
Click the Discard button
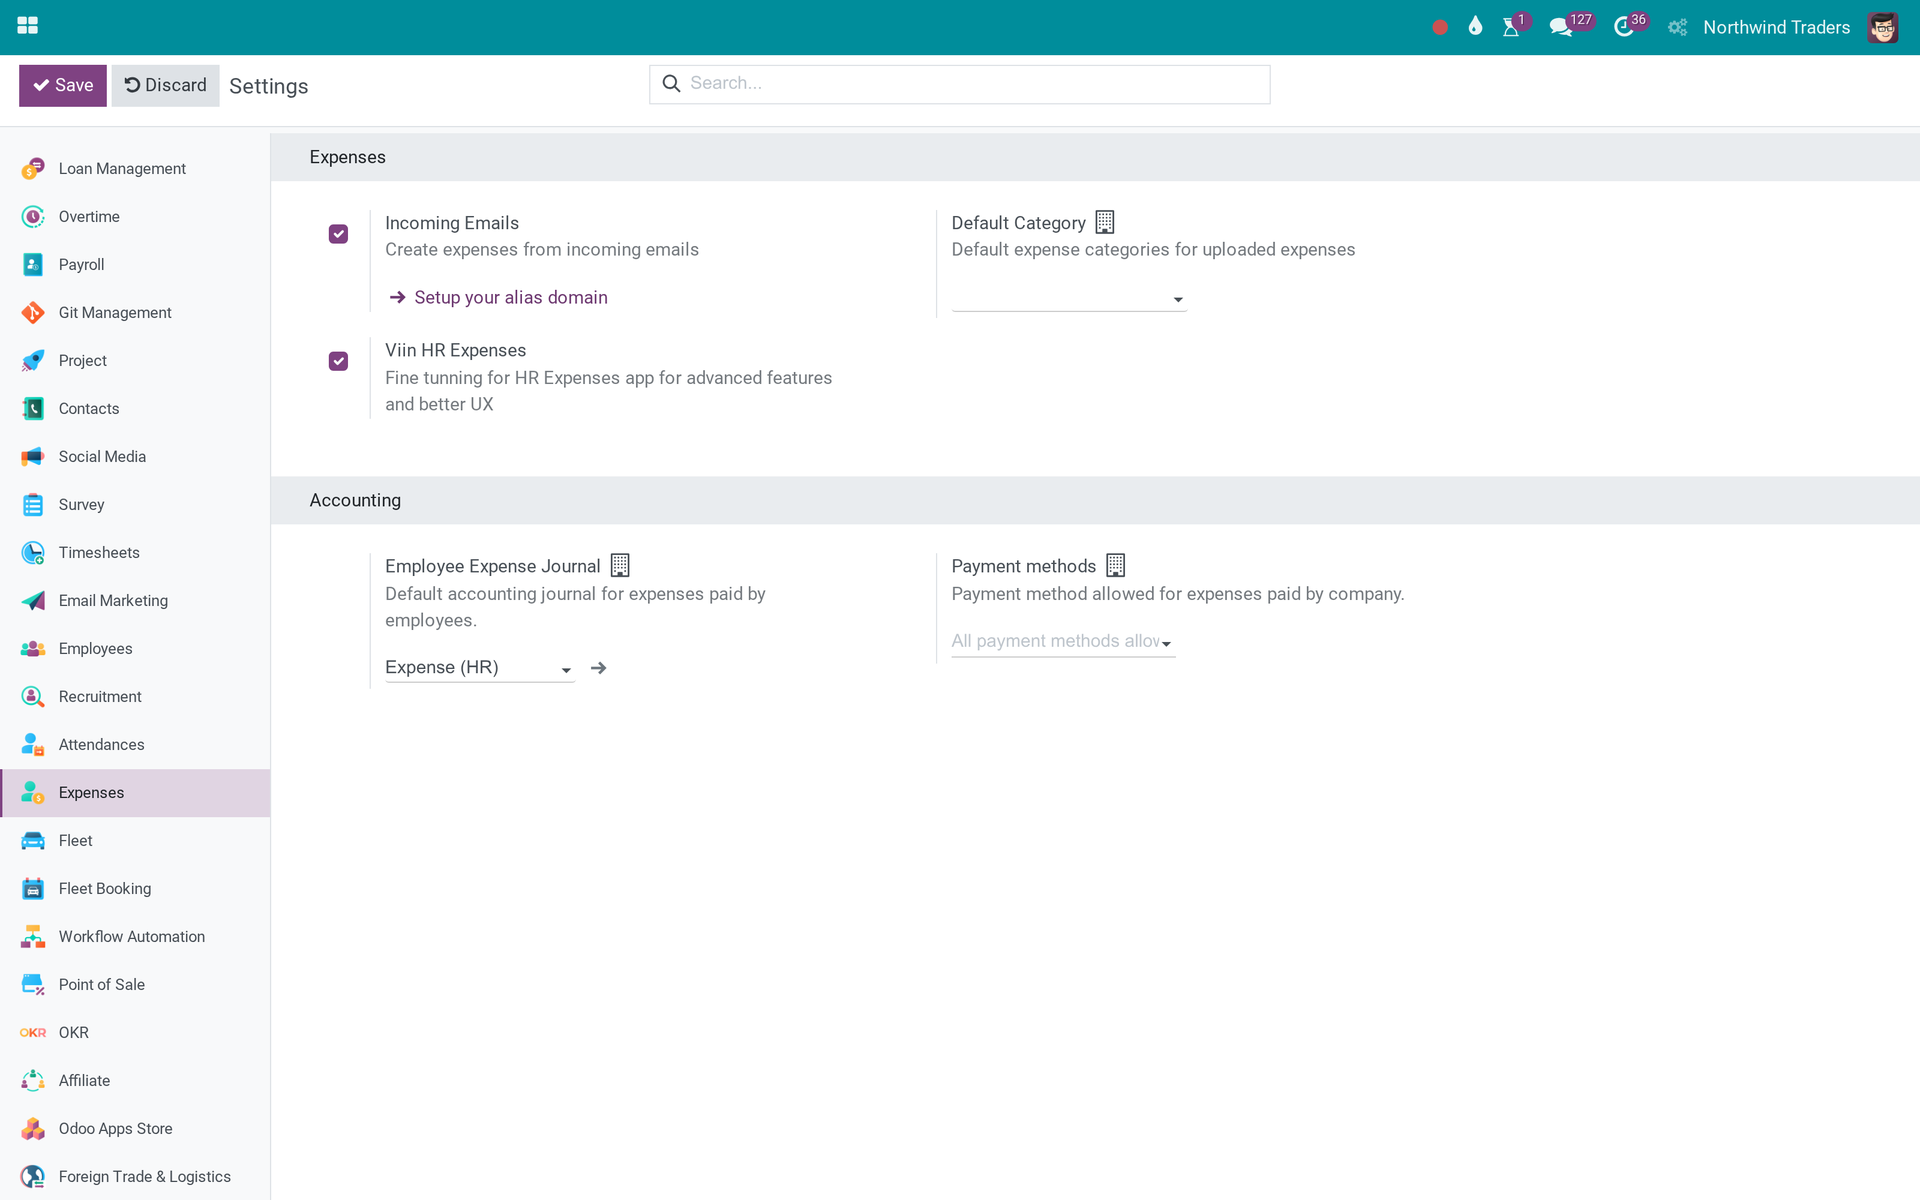(165, 86)
